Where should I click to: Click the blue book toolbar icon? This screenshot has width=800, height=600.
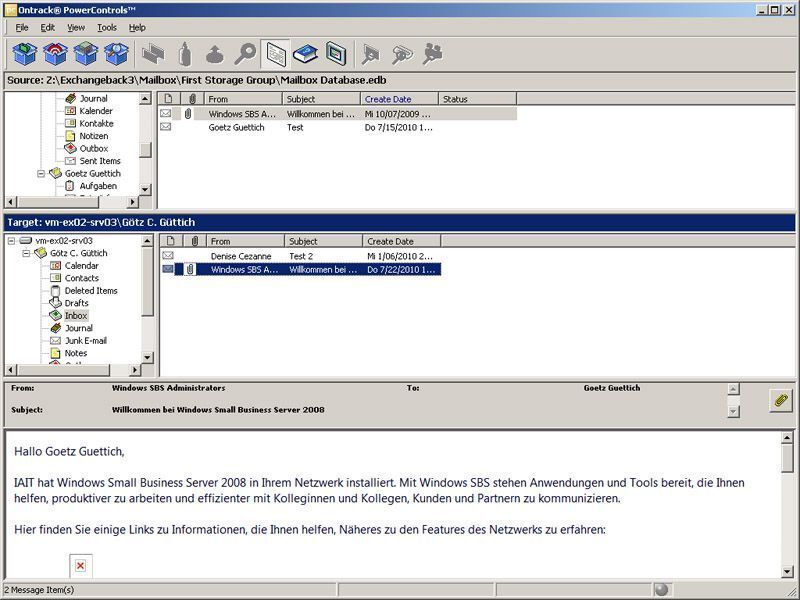pyautogui.click(x=305, y=55)
